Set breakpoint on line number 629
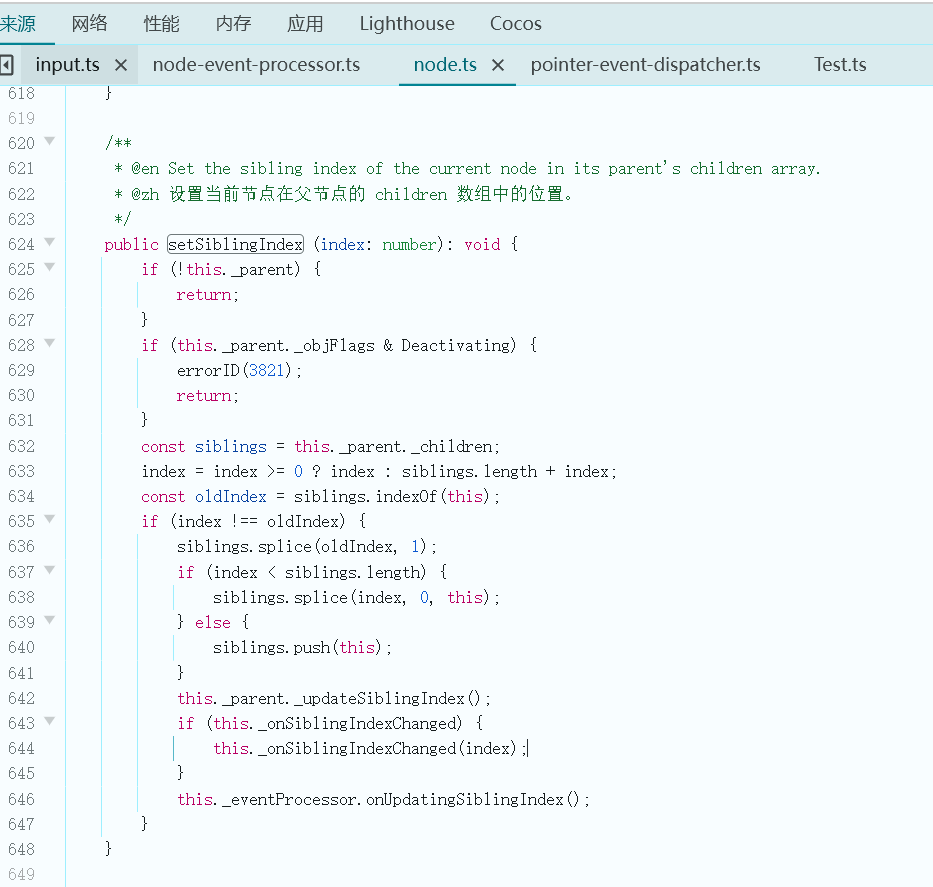Viewport: 933px width, 887px height. (21, 371)
